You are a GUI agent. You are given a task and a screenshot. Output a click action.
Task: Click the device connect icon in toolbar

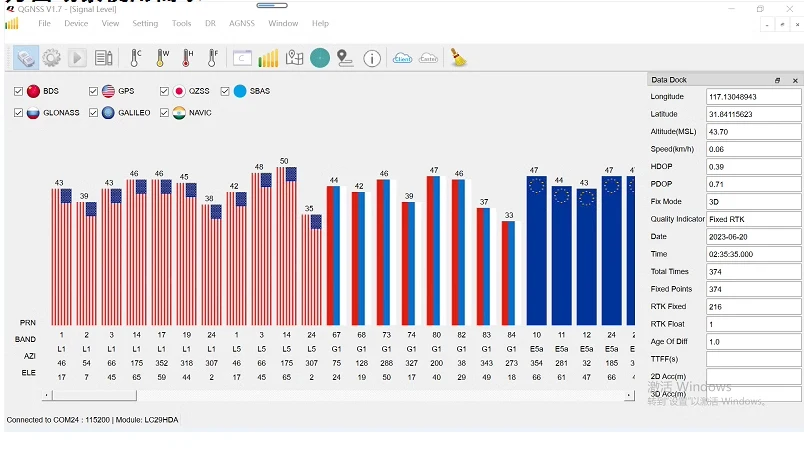25,58
